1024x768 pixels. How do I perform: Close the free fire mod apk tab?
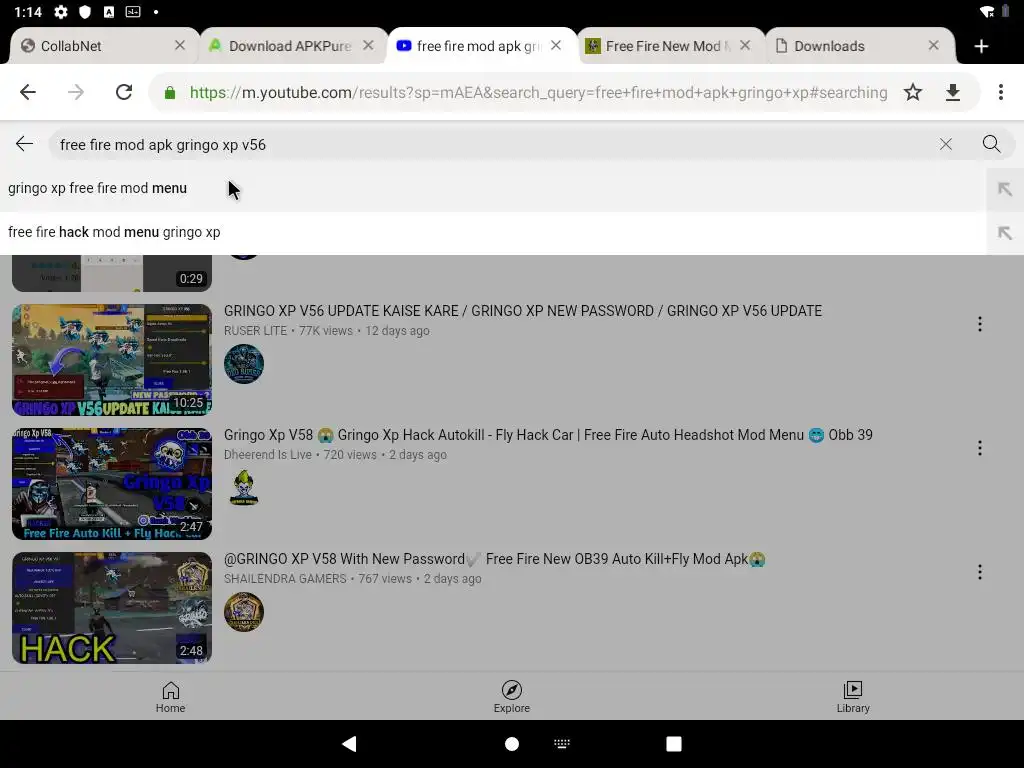point(556,45)
